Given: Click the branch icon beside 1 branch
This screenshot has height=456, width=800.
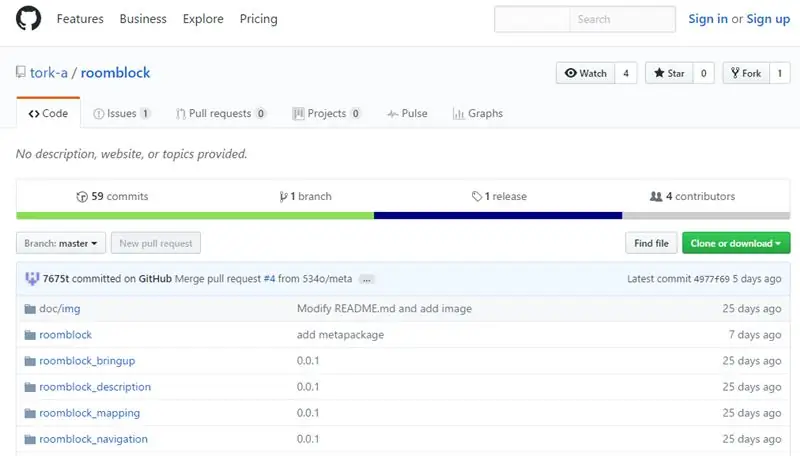Looking at the screenshot, I should coord(283,197).
